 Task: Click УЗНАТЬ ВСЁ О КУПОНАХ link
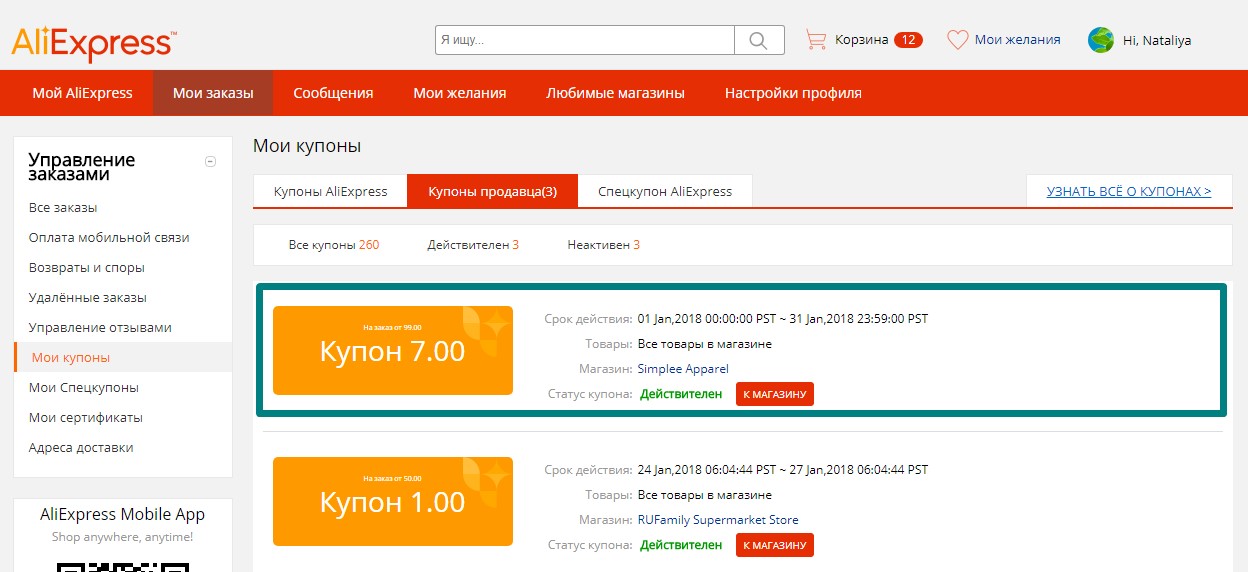(1129, 191)
